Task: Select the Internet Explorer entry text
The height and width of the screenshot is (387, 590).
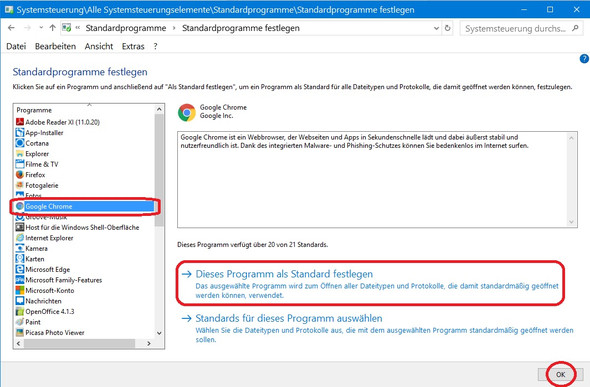Action: click(49, 238)
